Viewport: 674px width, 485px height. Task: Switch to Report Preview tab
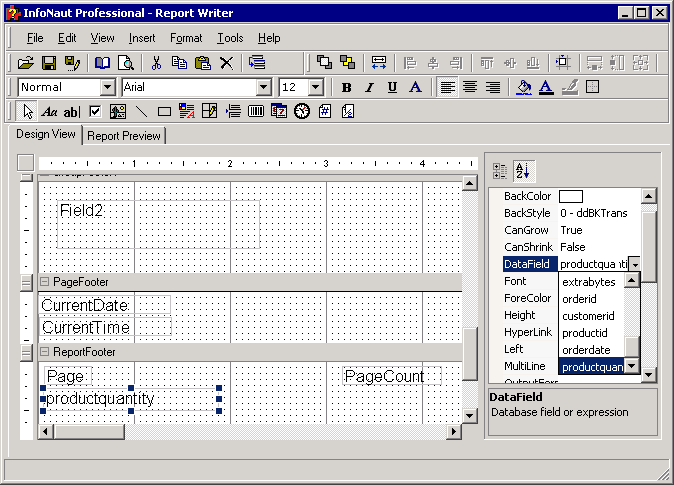[x=124, y=136]
